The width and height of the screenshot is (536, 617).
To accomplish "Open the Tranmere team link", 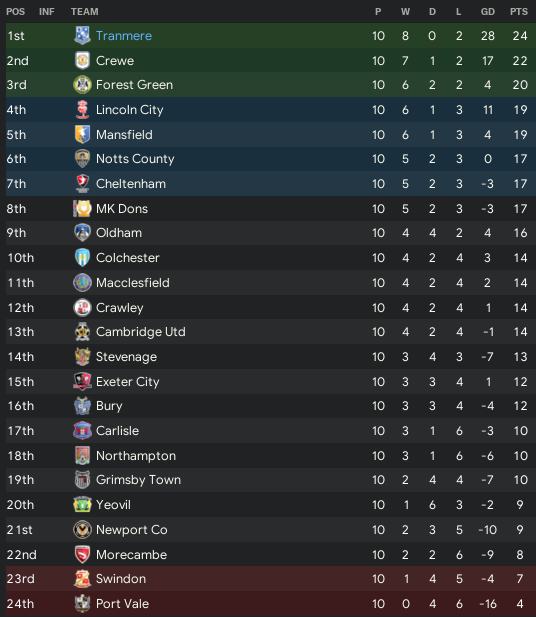I will tap(124, 36).
